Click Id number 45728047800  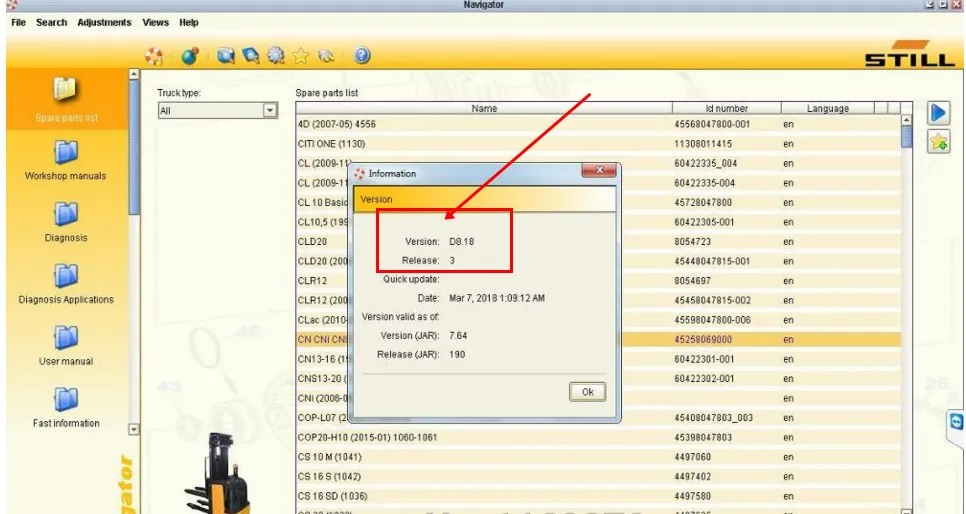(703, 202)
